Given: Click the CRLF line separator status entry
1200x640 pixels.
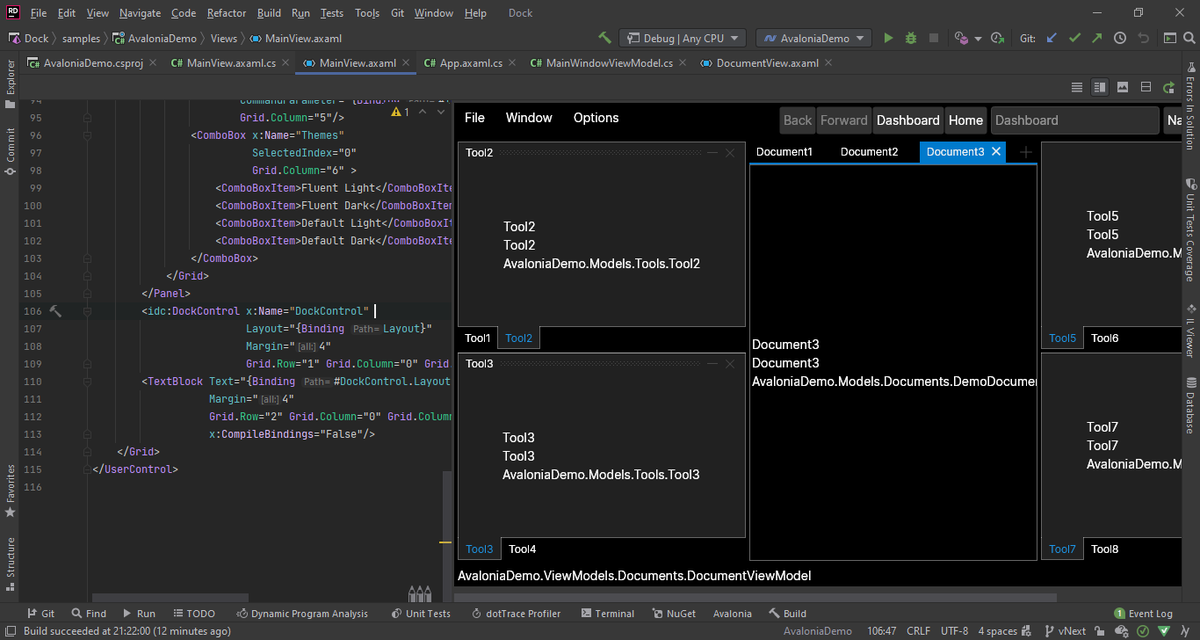Looking at the screenshot, I should 918,631.
